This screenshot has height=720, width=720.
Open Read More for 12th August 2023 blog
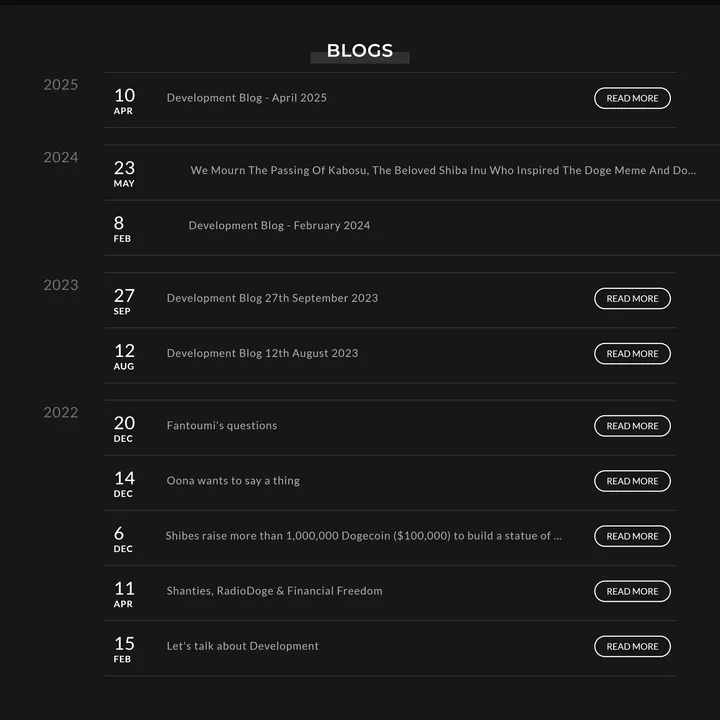pyautogui.click(x=632, y=353)
